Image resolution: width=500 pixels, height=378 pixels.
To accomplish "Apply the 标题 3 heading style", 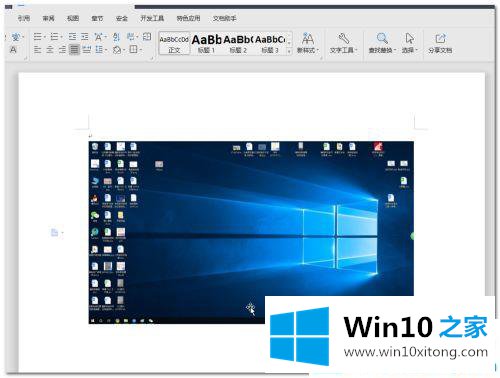I will pos(270,43).
